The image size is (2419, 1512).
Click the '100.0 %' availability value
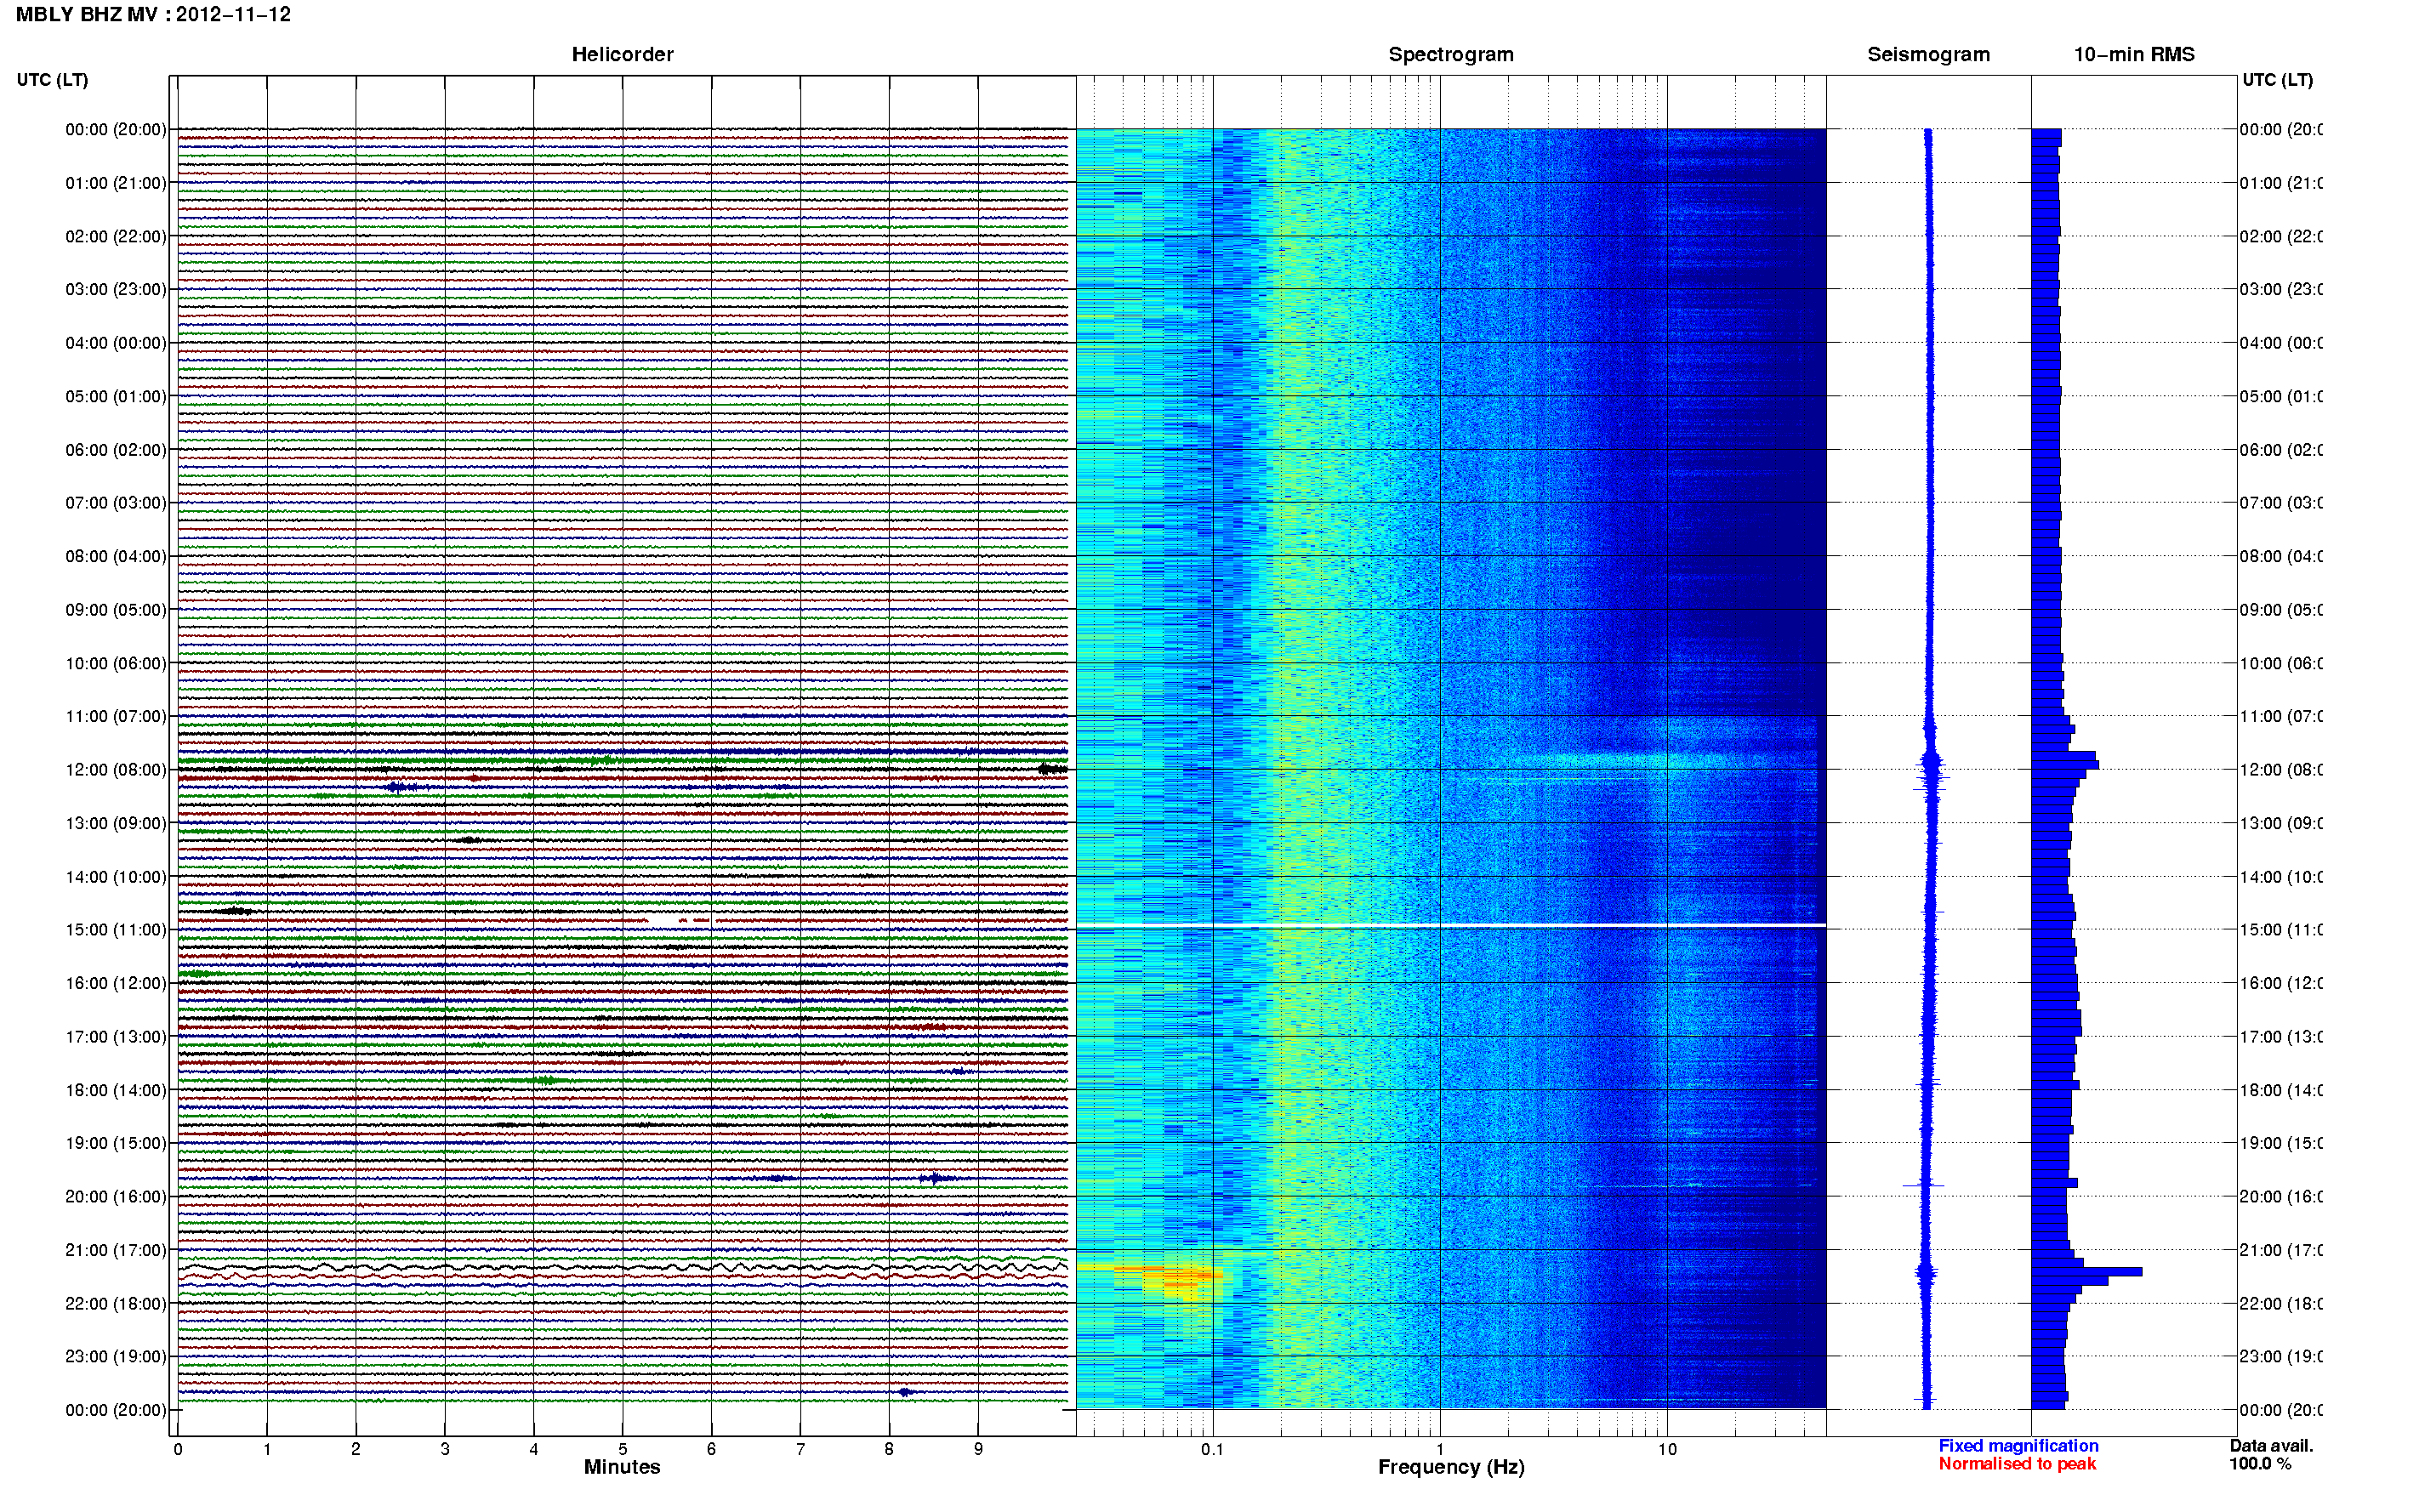(x=2260, y=1464)
